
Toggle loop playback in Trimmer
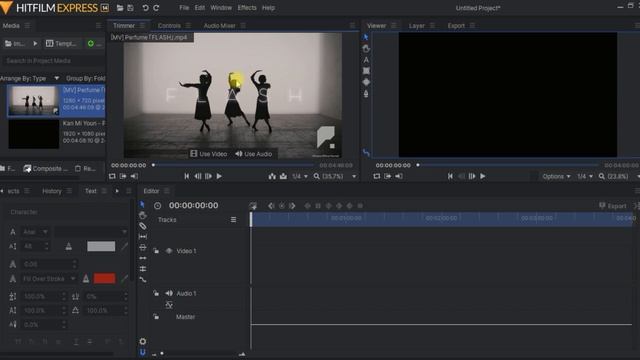coord(112,176)
